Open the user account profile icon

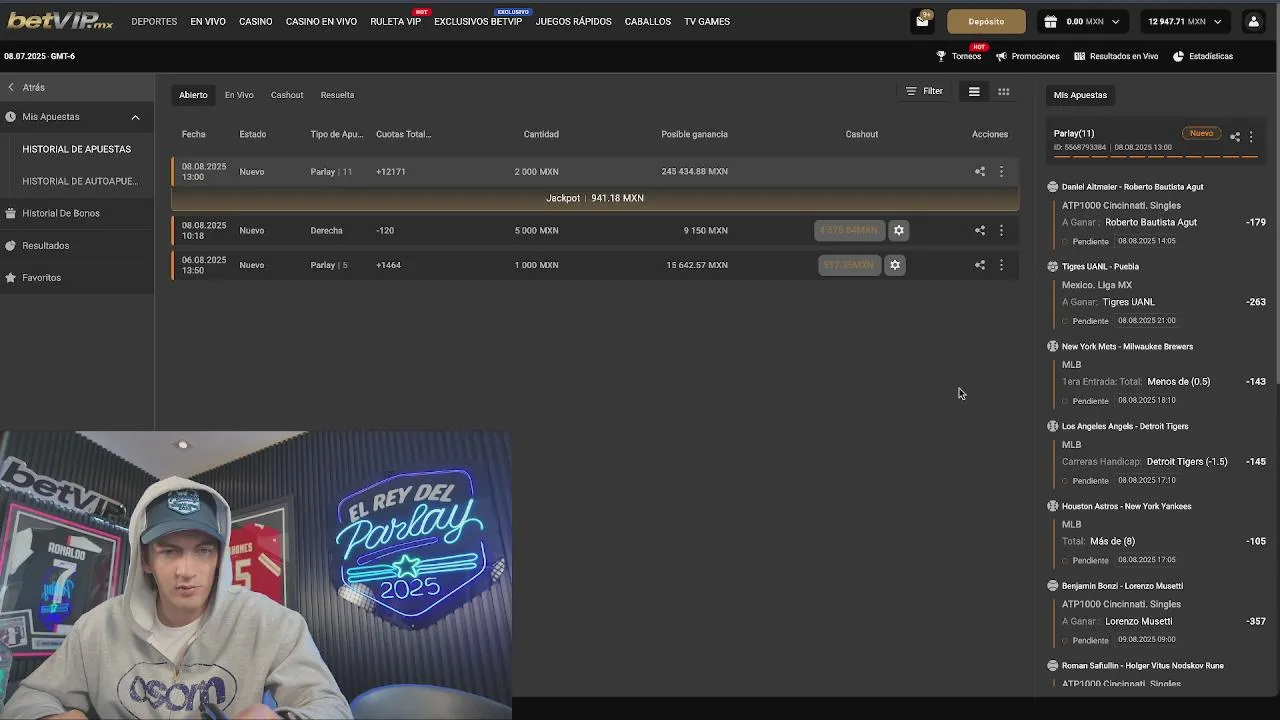[x=1253, y=21]
